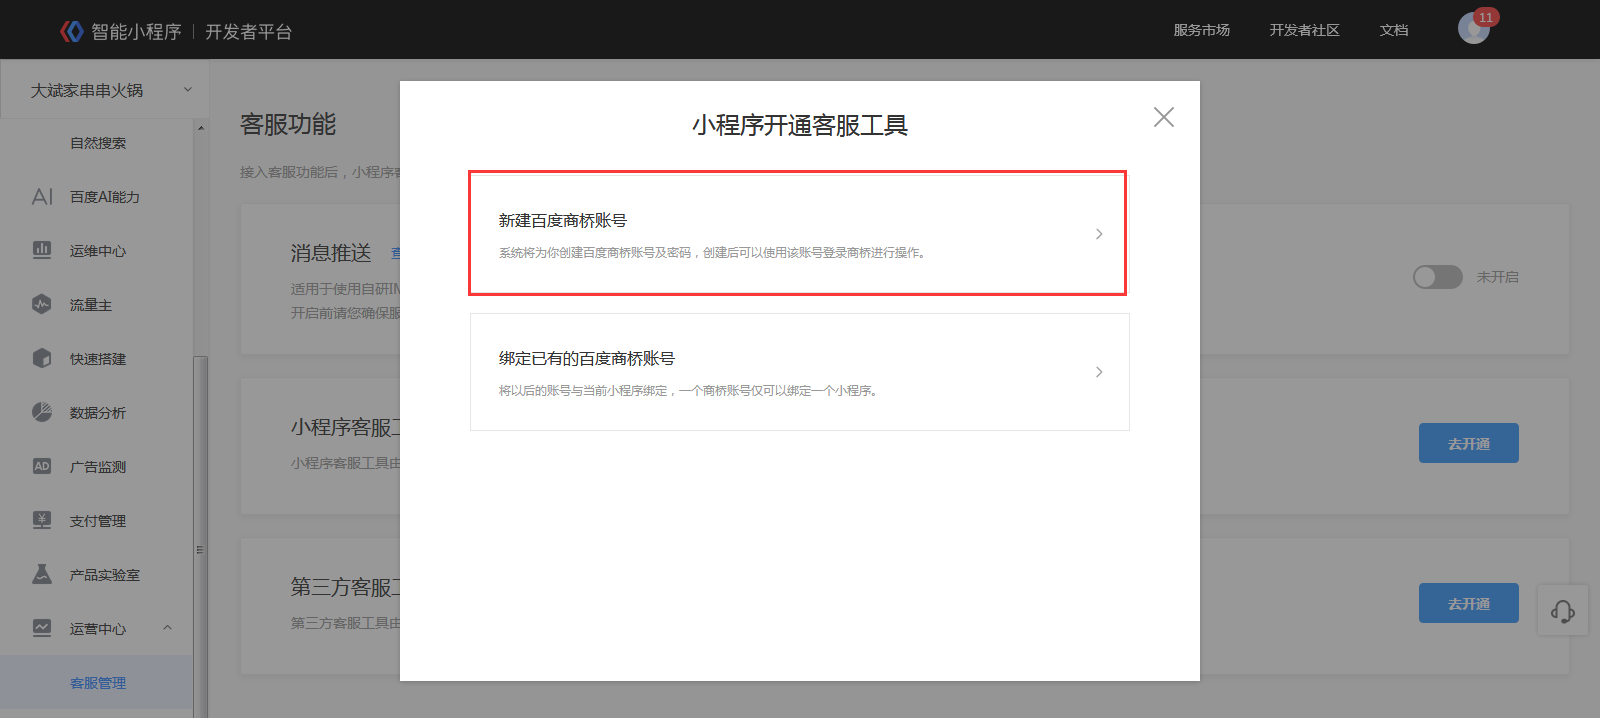The image size is (1600, 718).
Task: Click the 未开启 status label
Action: pos(1498,277)
